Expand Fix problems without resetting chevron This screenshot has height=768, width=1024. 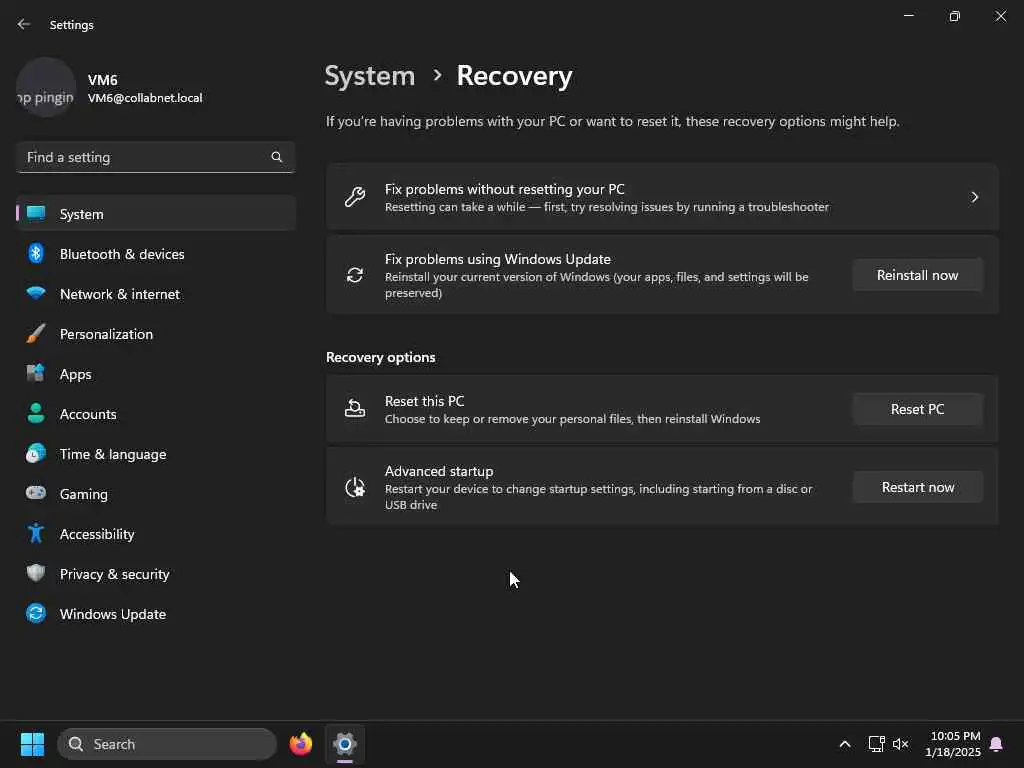pyautogui.click(x=974, y=197)
